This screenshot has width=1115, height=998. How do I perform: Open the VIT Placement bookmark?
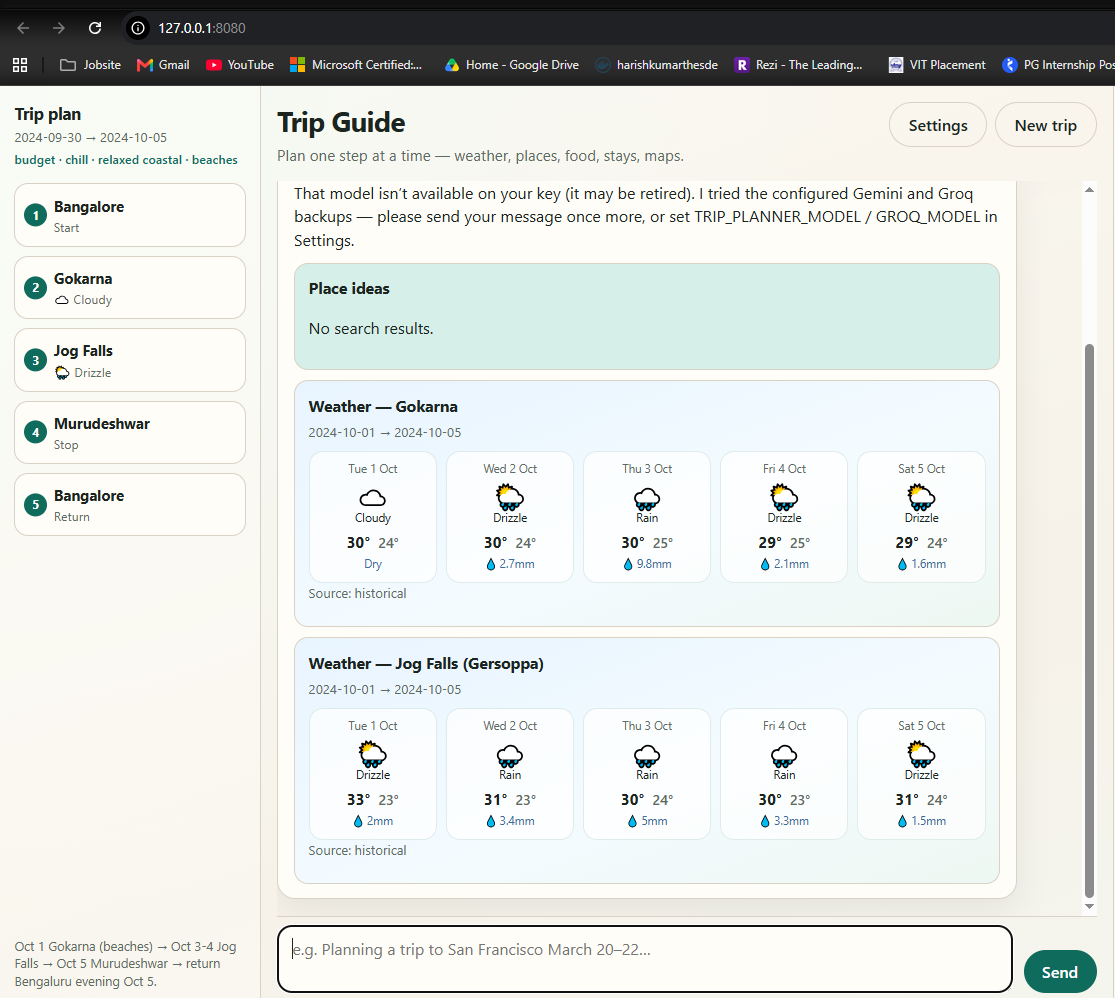pos(937,65)
